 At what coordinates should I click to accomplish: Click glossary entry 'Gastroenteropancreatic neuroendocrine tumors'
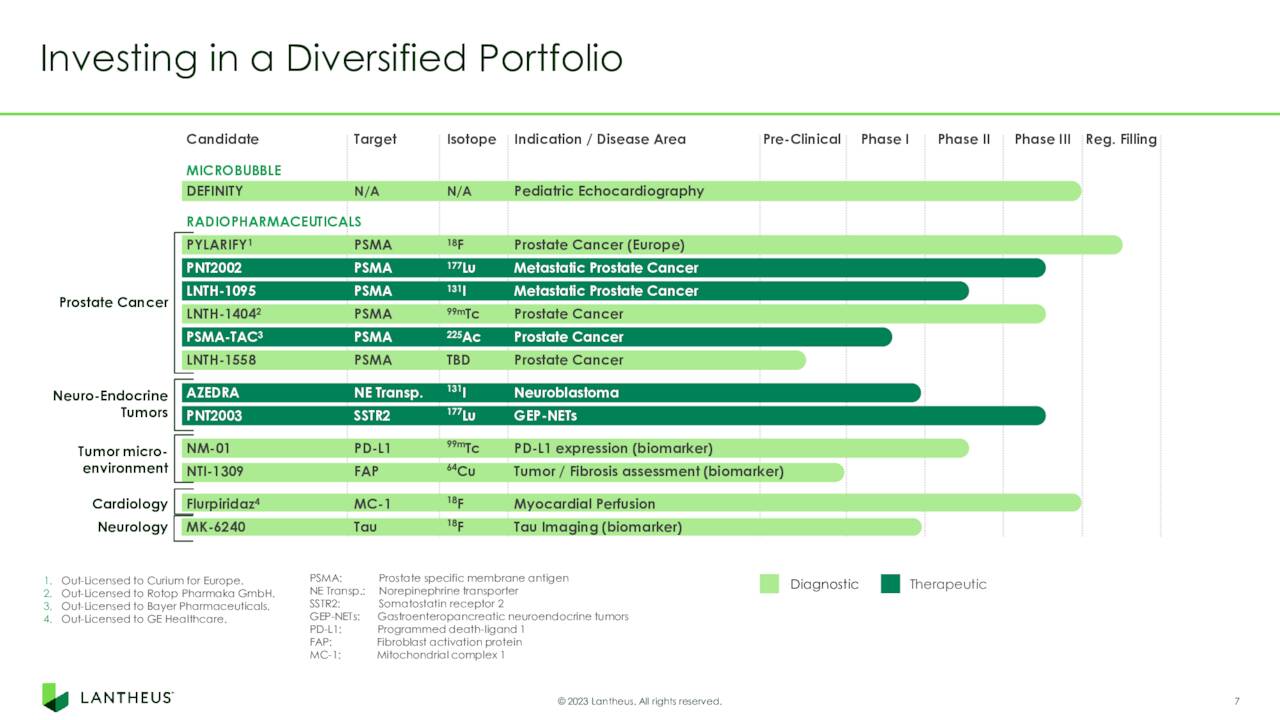(x=503, y=617)
